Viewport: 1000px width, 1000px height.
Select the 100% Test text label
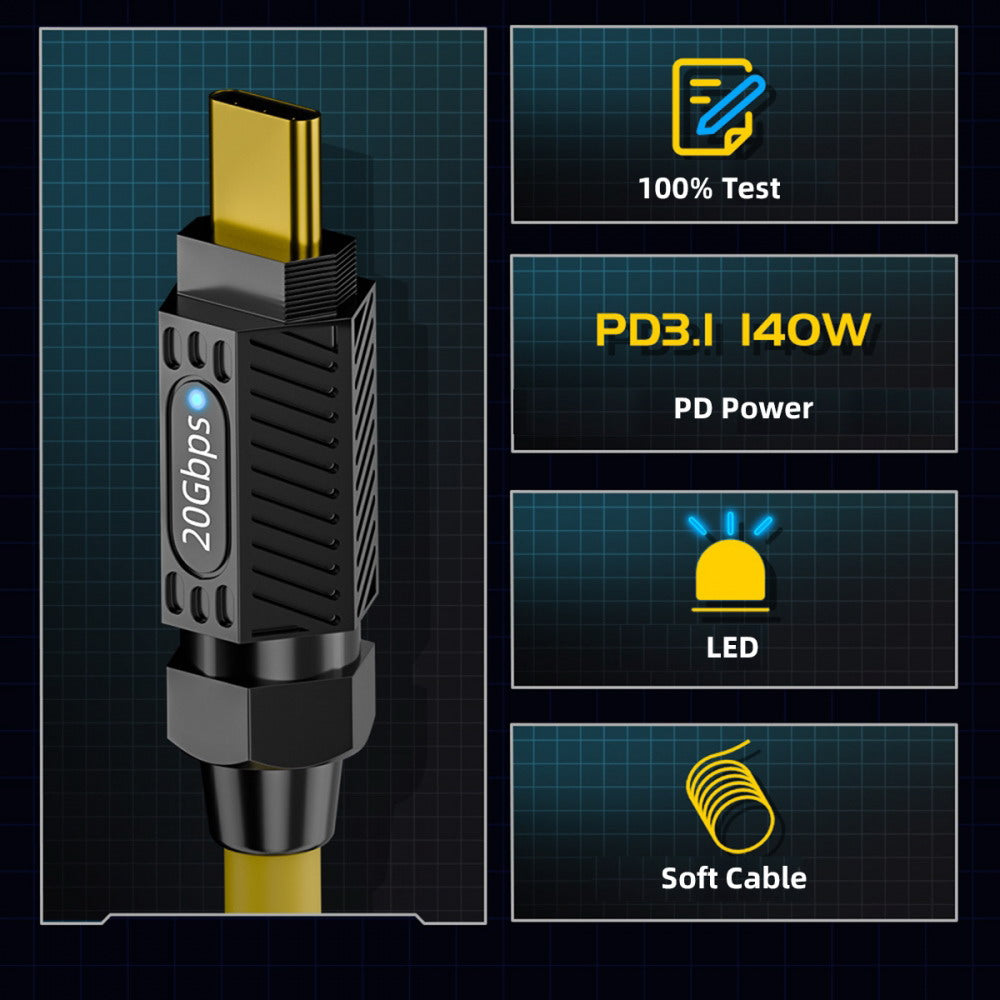click(709, 188)
